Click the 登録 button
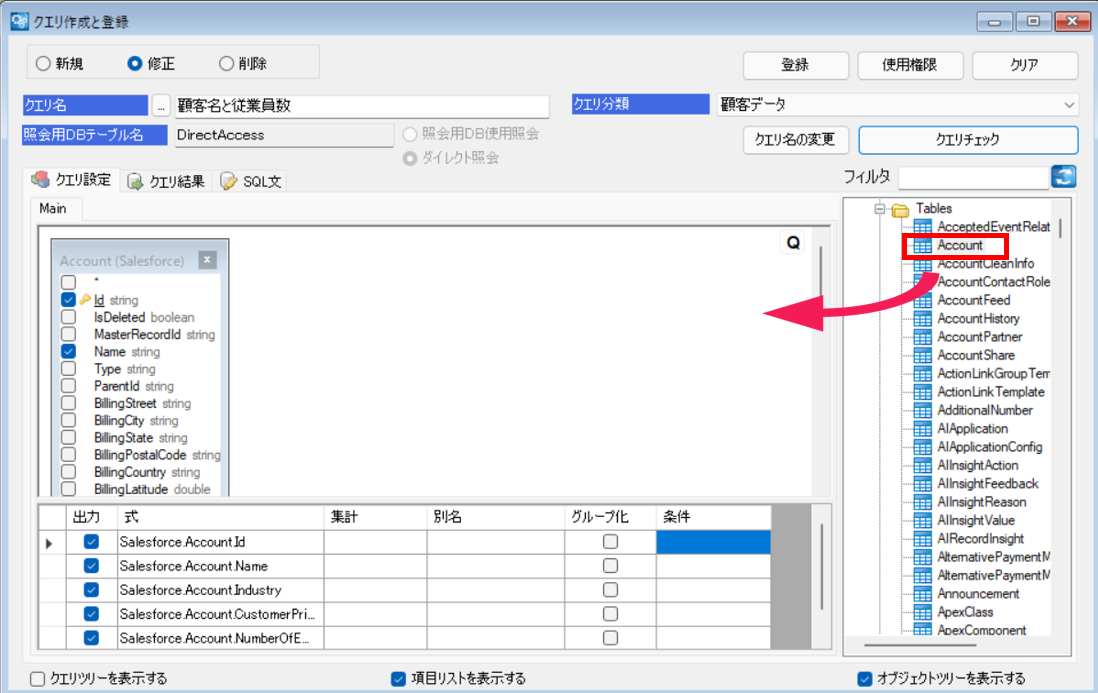The height and width of the screenshot is (693, 1098). [x=795, y=65]
